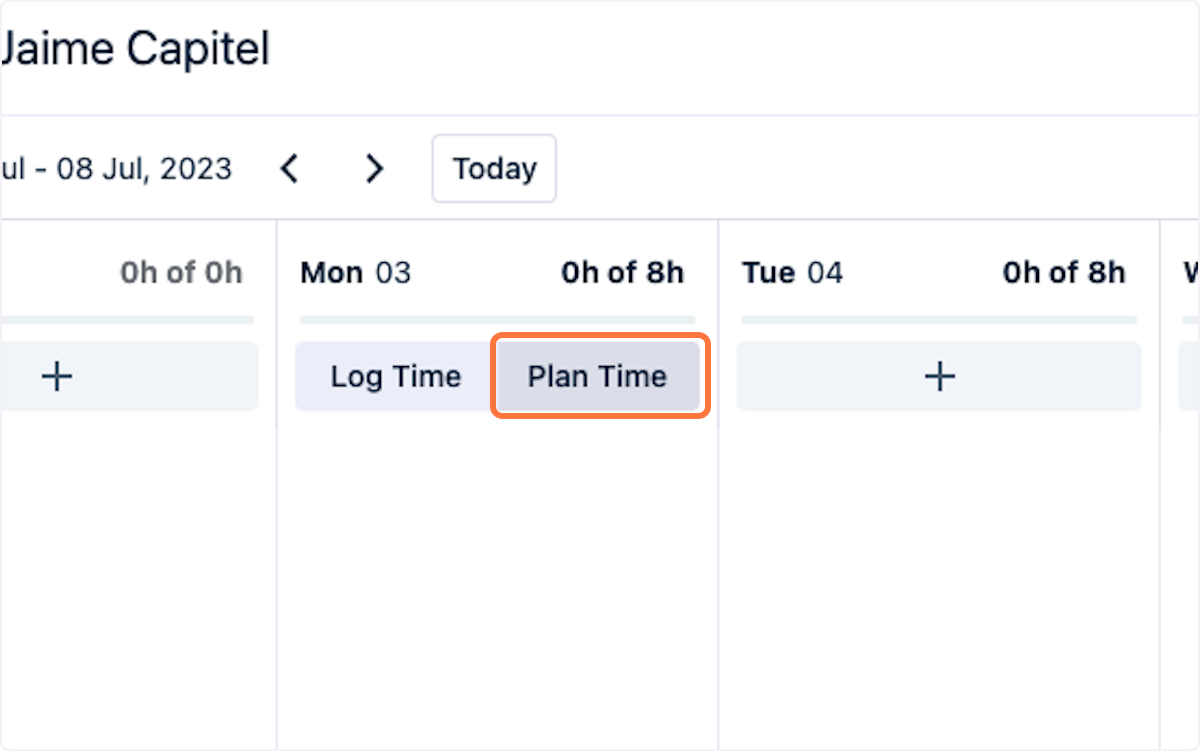Click the Jaime Capitel page title
This screenshot has width=1200, height=751.
tap(135, 49)
